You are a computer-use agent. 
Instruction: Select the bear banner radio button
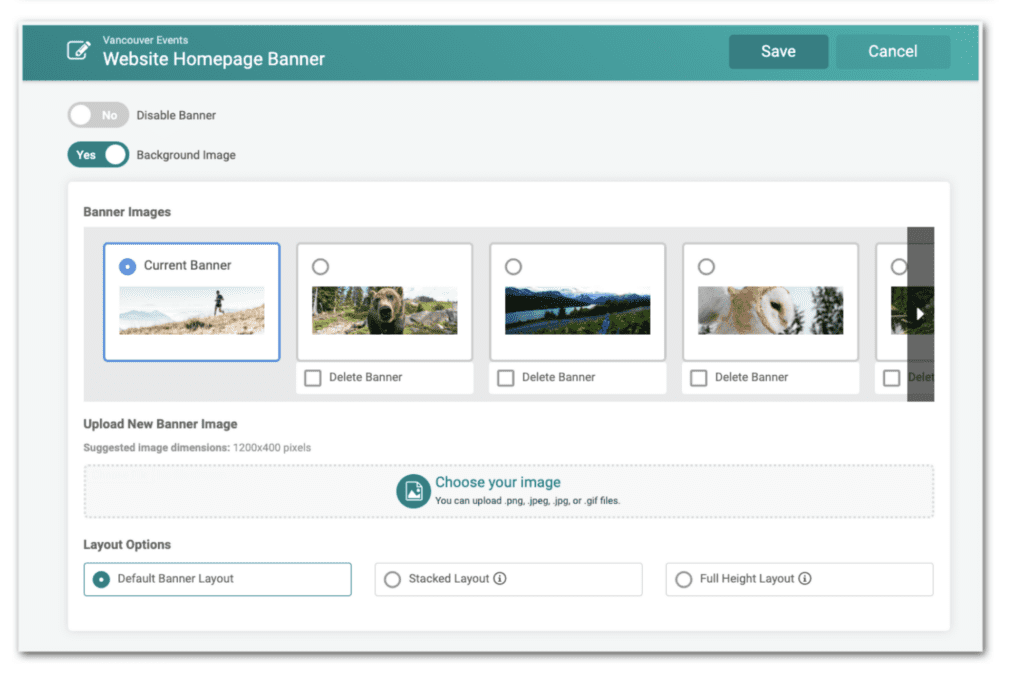[321, 266]
